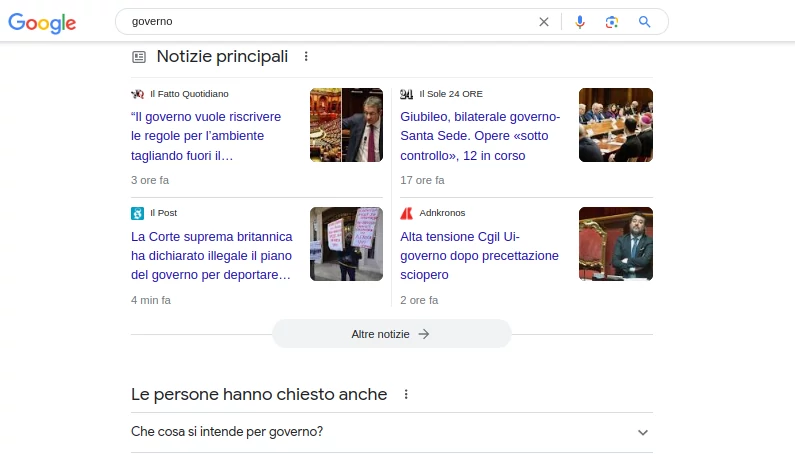Click the 3 ore fa timestamp
The image size is (795, 454).
[150, 180]
